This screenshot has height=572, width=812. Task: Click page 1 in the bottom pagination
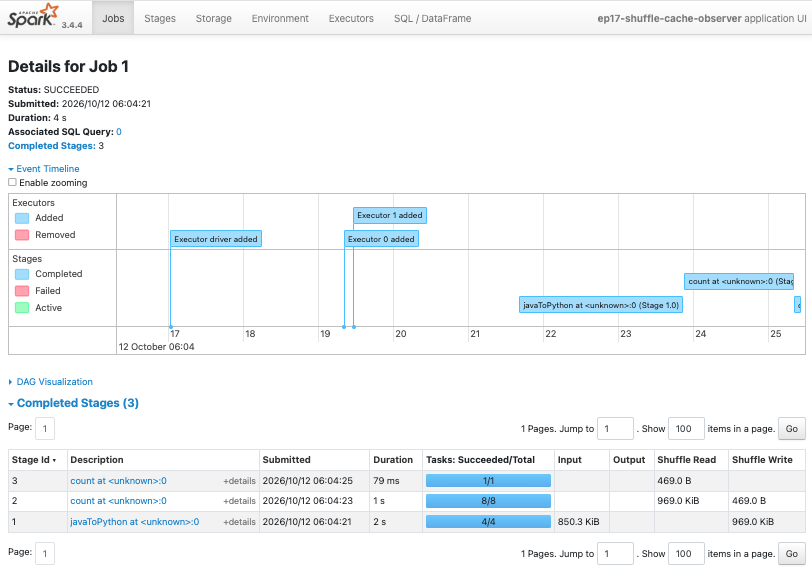tap(45, 554)
